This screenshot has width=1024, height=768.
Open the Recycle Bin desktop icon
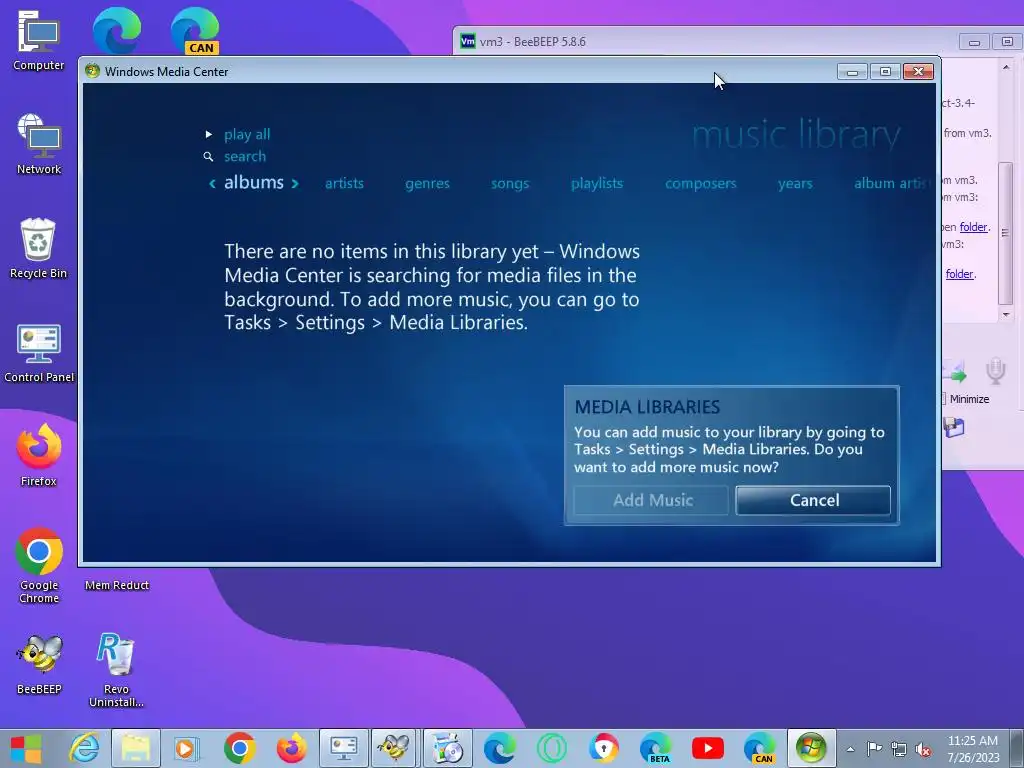39,248
